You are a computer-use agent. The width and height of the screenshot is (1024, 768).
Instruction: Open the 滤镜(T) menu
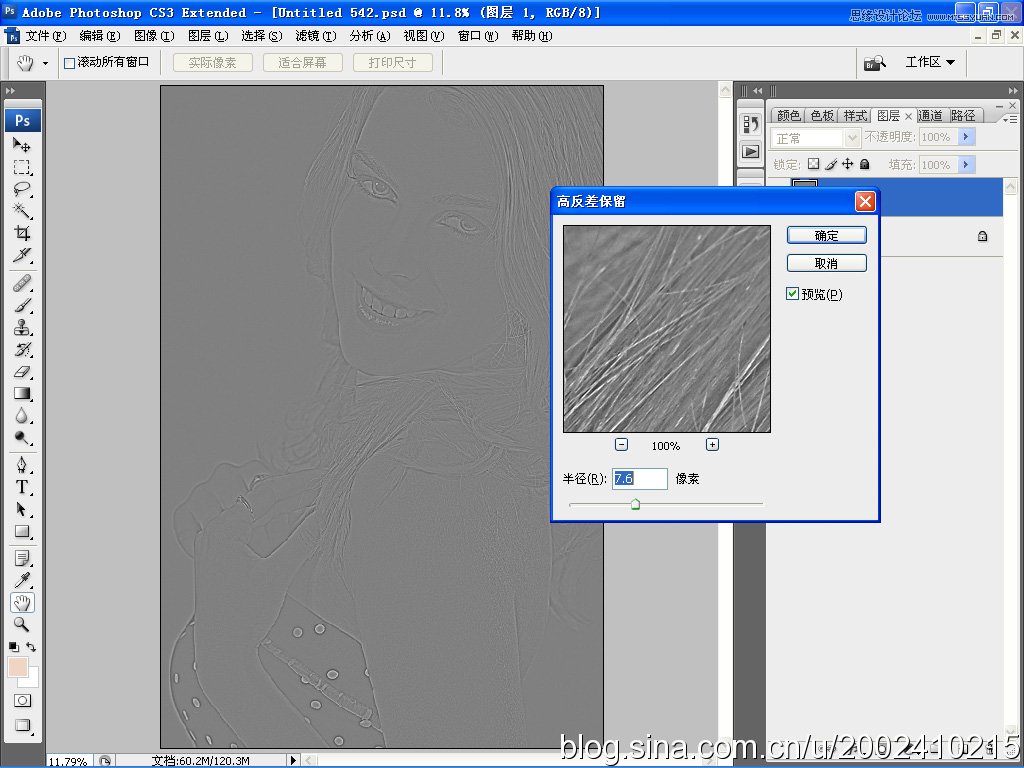(x=316, y=36)
